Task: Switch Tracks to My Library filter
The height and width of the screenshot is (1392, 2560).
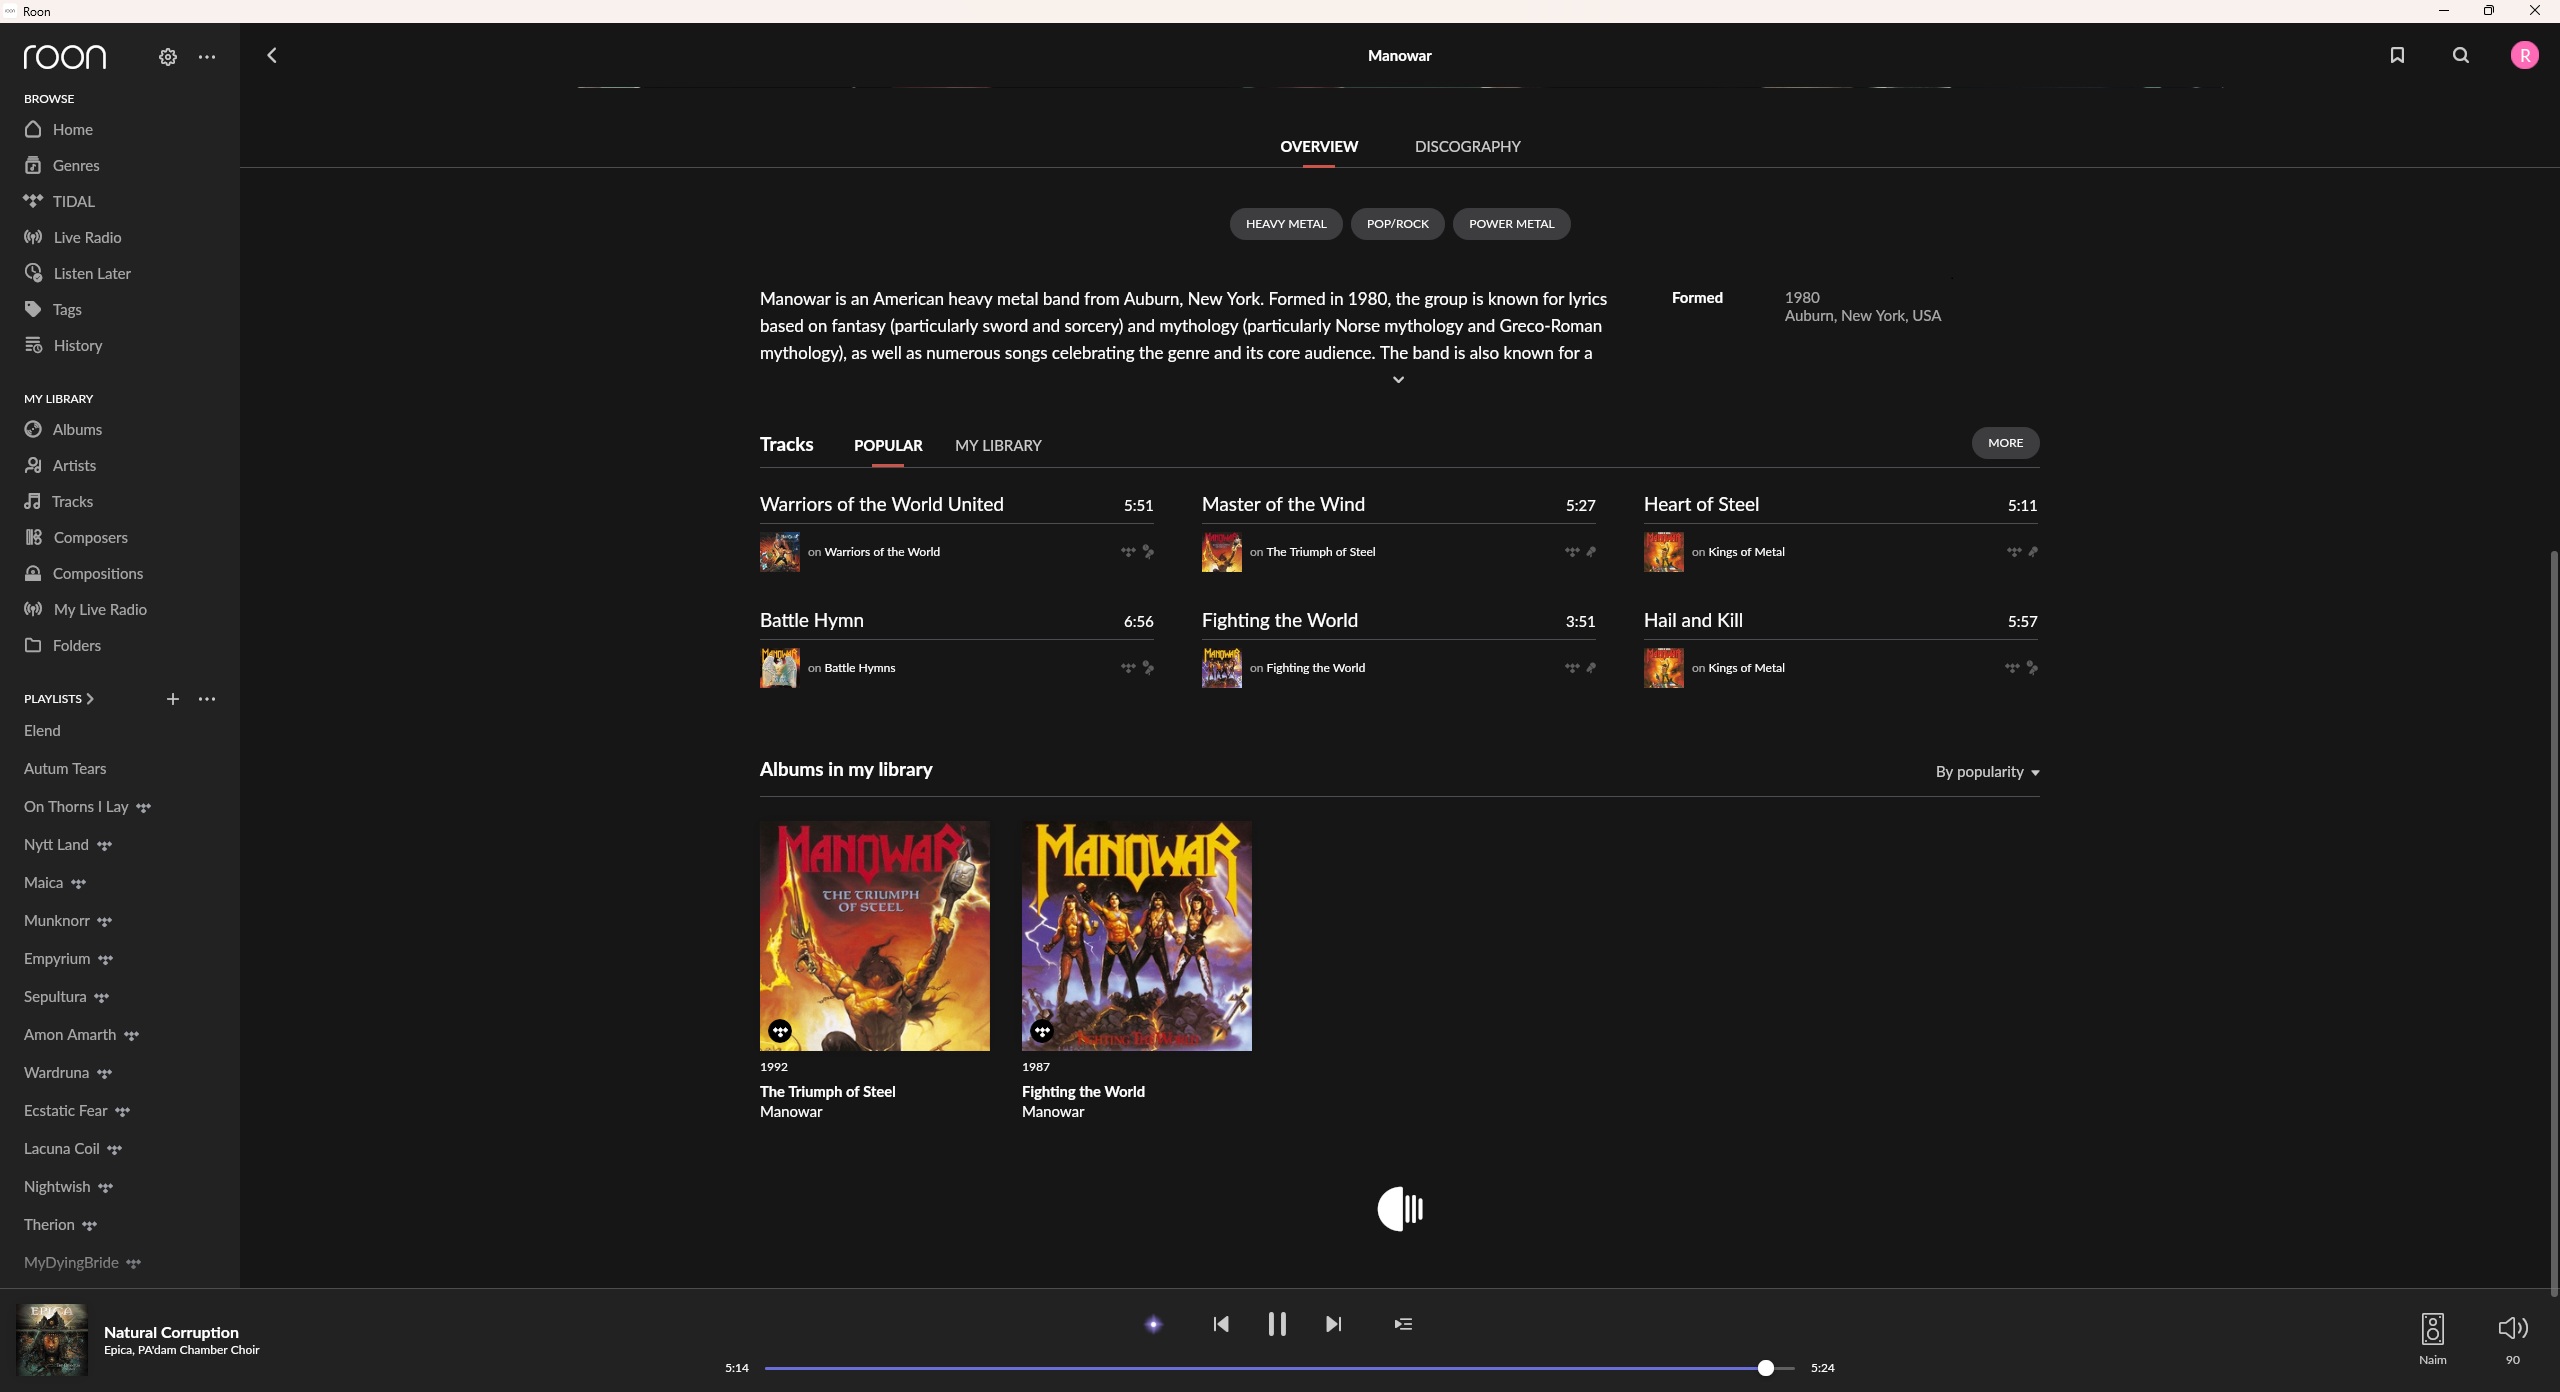Action: coord(997,446)
